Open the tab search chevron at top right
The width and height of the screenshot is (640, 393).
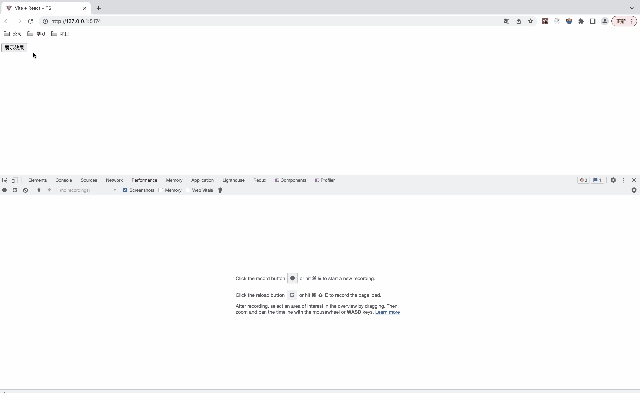pos(632,8)
